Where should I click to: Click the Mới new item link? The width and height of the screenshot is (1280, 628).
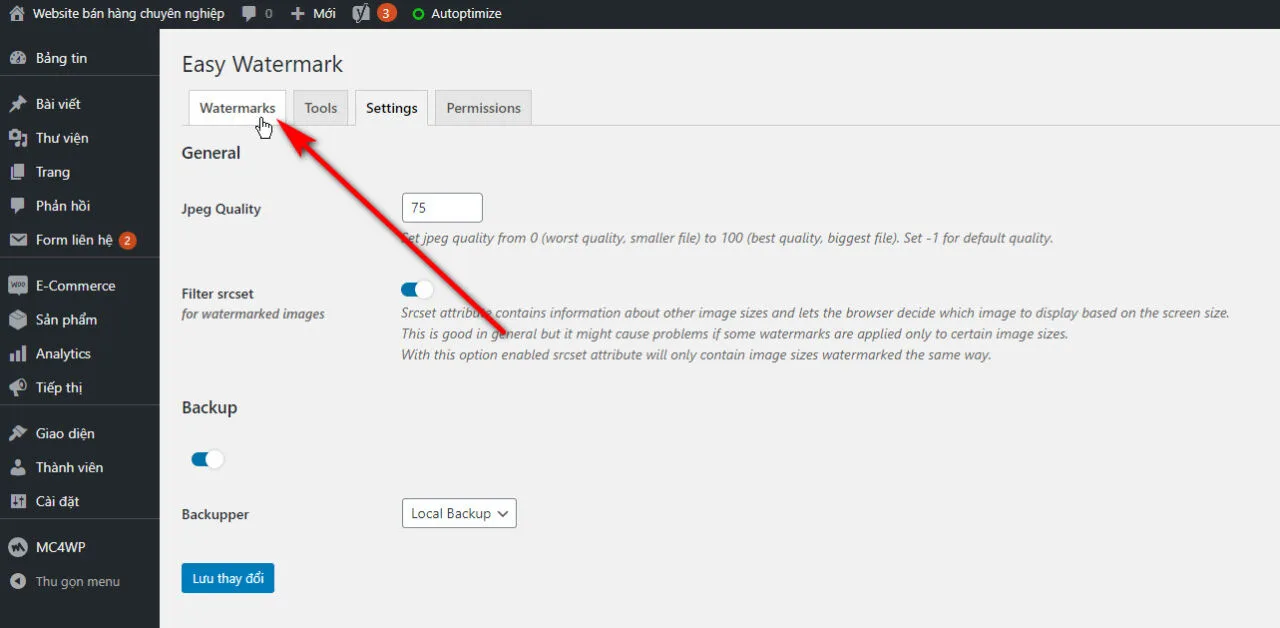pos(324,14)
